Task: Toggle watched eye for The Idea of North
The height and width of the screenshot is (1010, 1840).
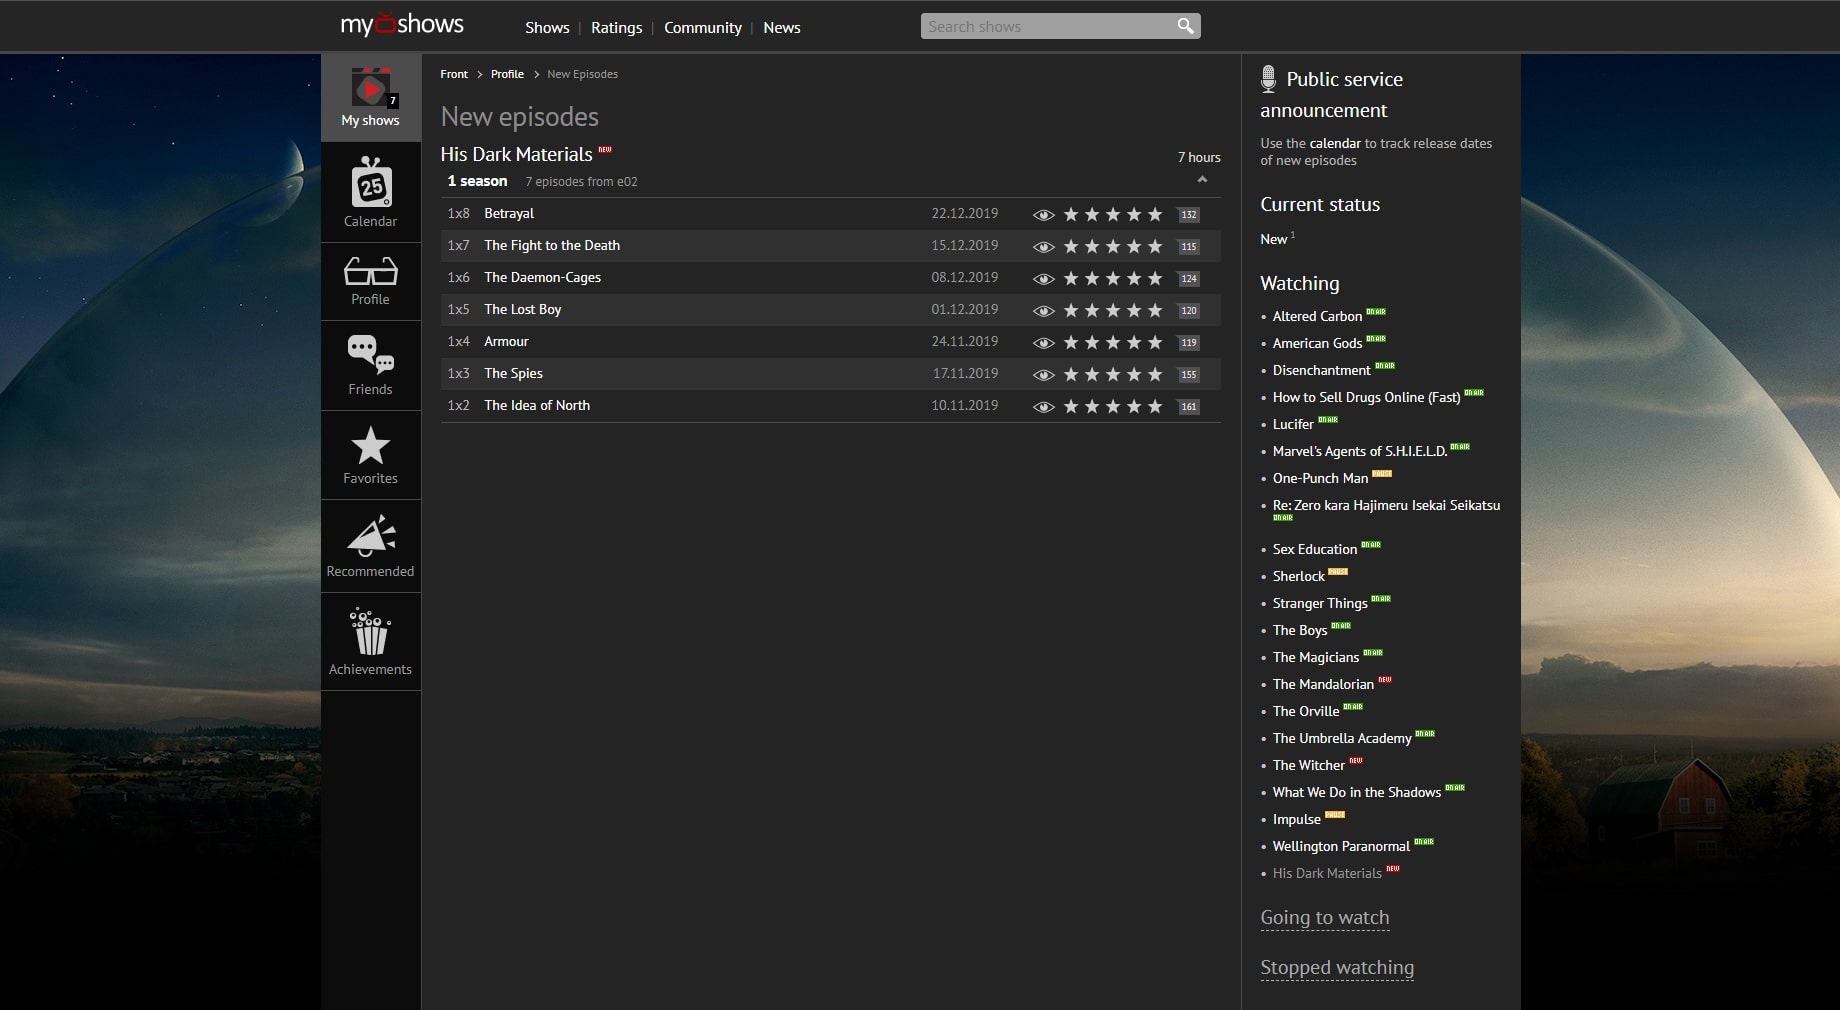Action: [1043, 407]
